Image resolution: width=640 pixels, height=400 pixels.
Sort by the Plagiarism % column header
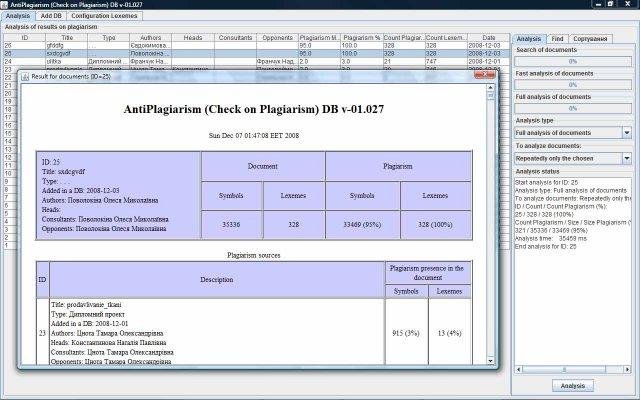coord(361,38)
